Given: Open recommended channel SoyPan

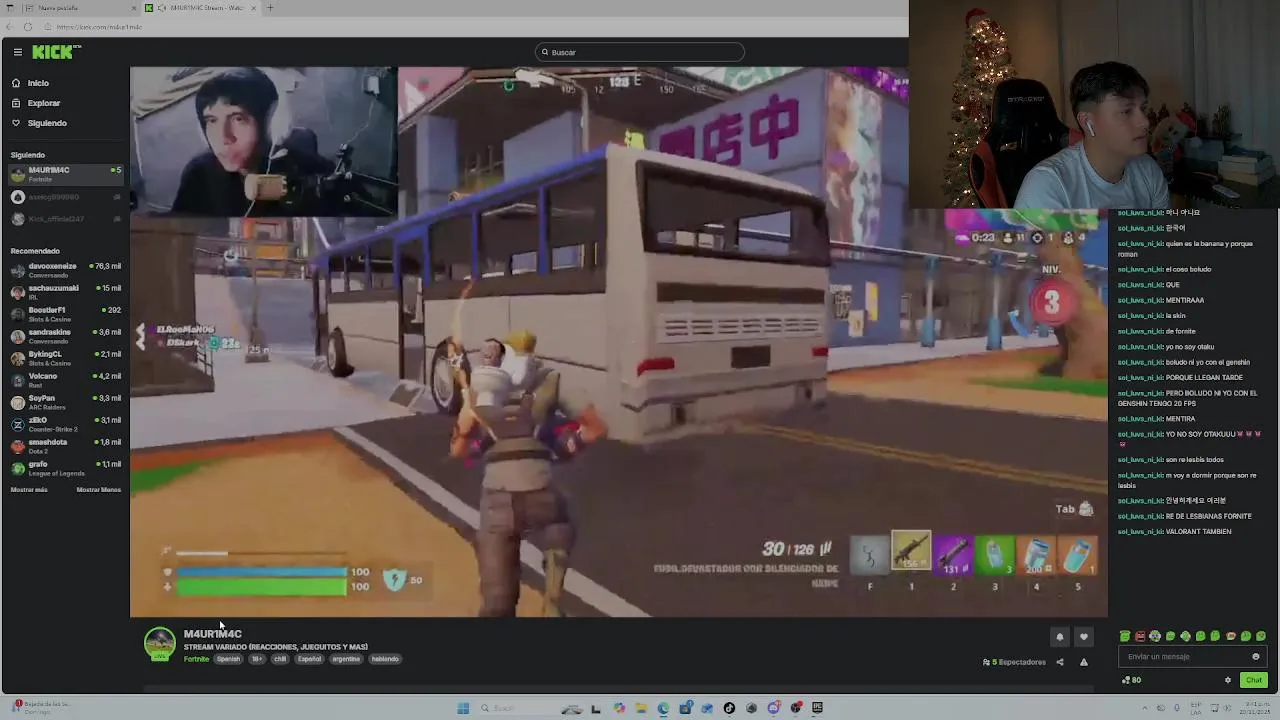Looking at the screenshot, I should [65, 401].
